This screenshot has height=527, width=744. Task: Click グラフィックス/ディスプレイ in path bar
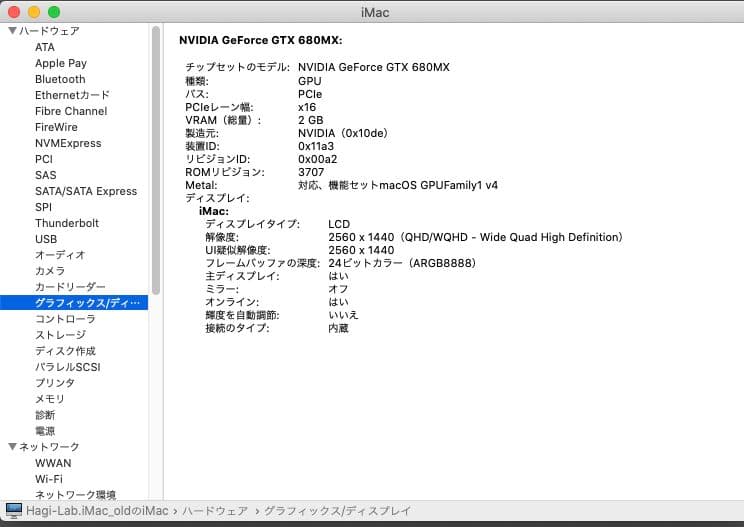click(337, 510)
